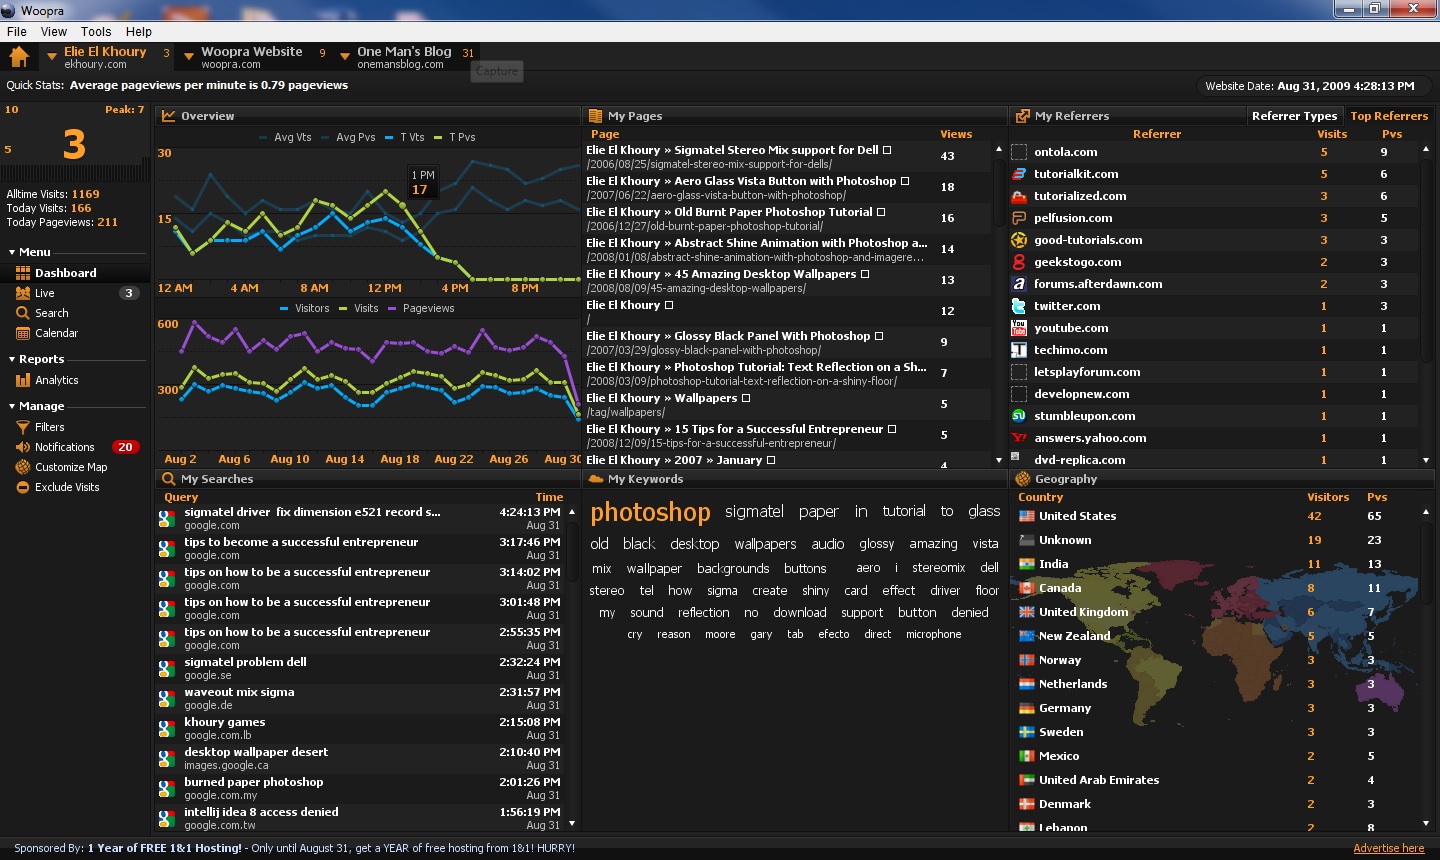Click the Filters funnel icon
The height and width of the screenshot is (860, 1440).
[23, 427]
